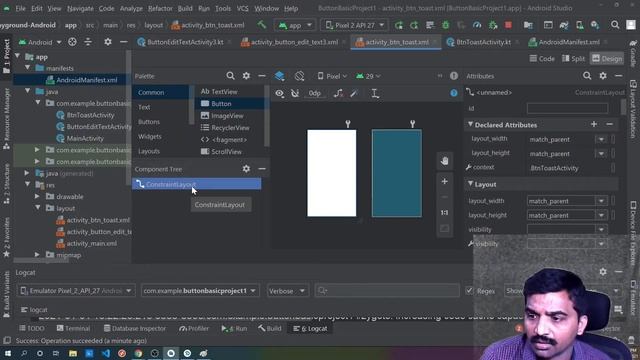Open the Verbose log level dropdown
The image size is (640, 360).
287,291
